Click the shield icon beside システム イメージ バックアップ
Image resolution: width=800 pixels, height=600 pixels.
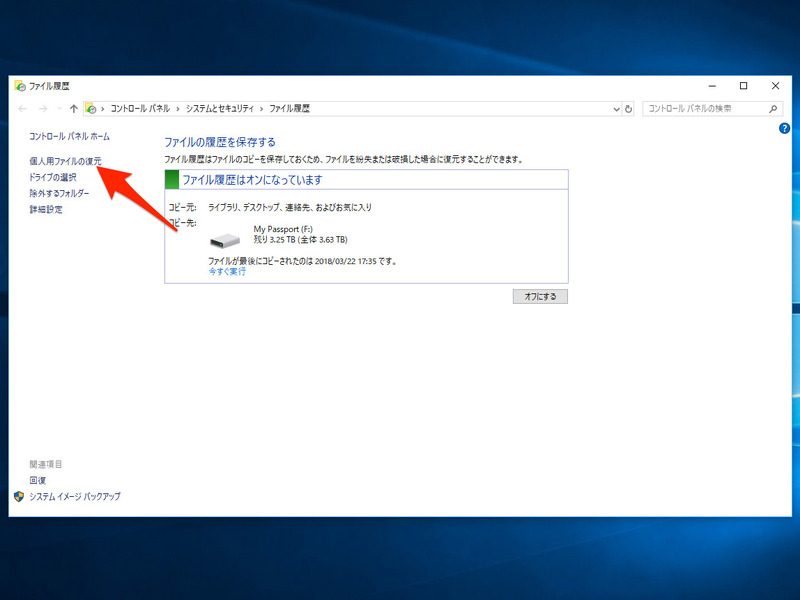coord(19,496)
